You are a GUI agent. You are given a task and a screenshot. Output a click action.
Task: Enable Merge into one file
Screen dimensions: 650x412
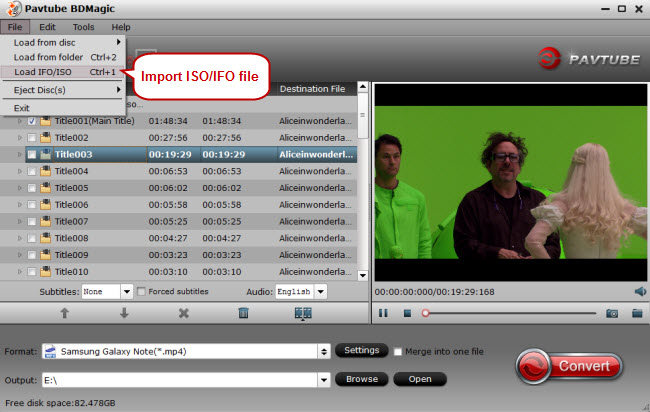[x=398, y=352]
